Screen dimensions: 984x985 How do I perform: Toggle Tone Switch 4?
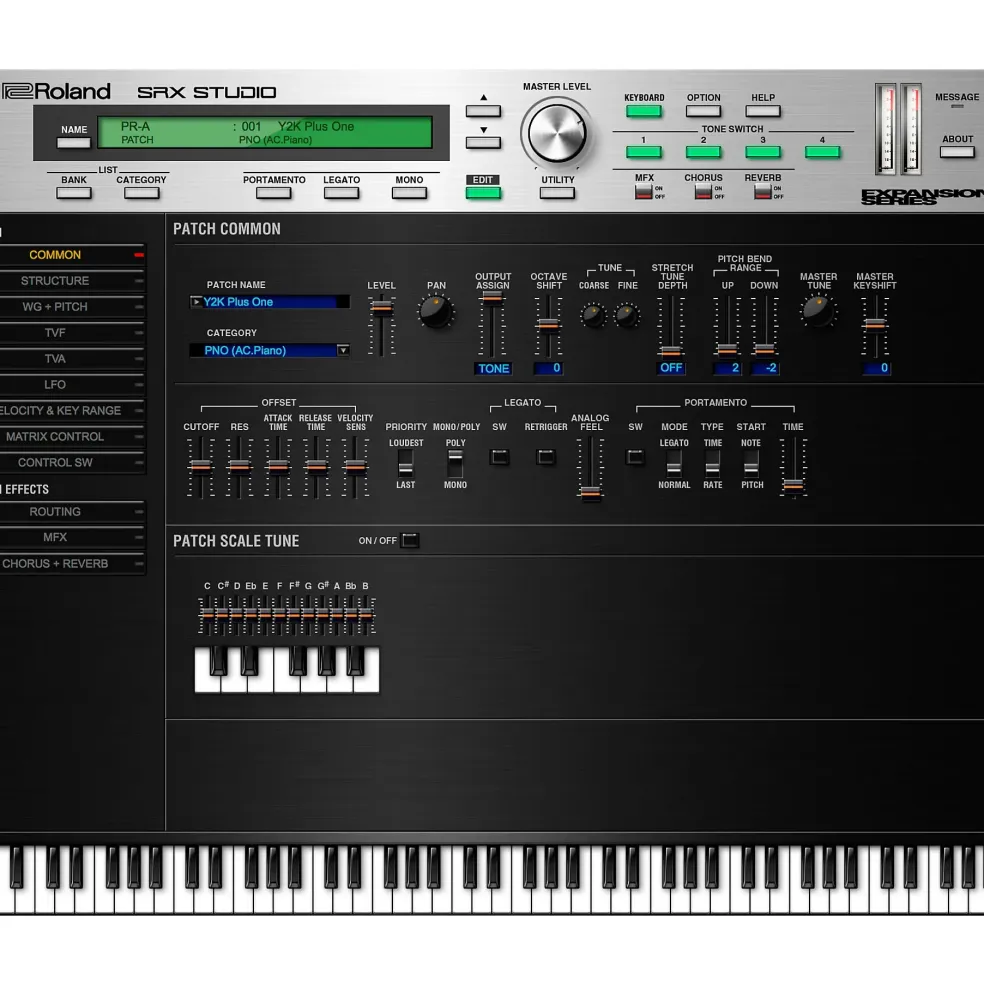coord(822,152)
